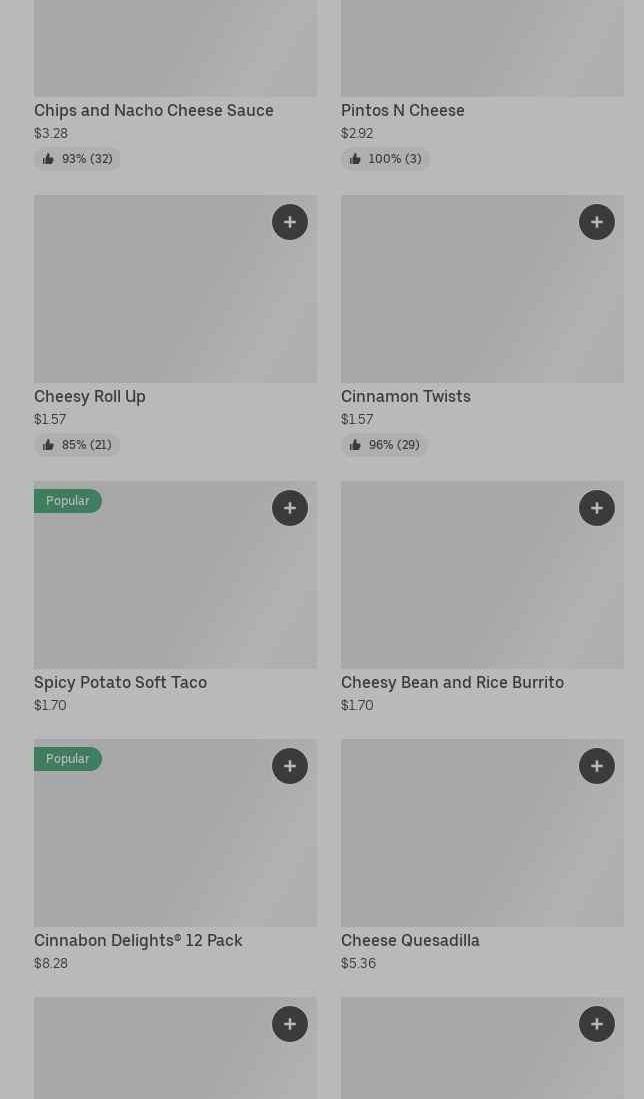Viewport: 644px width, 1099px height.
Task: Click Popular badge on Spicy Potato Taco
Action: (x=68, y=501)
